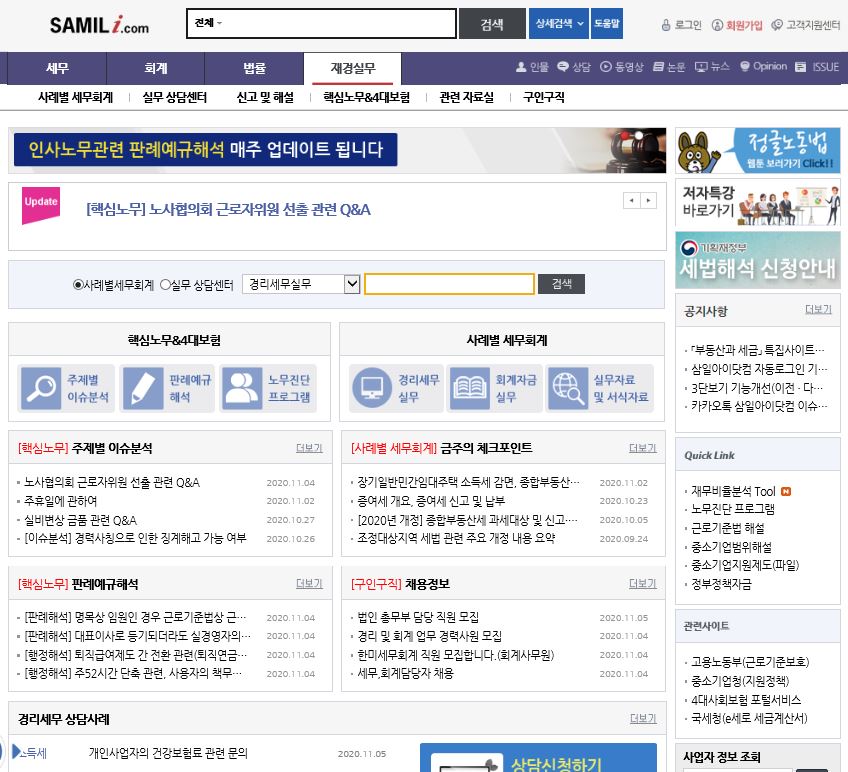This screenshot has height=772, width=848.
Task: Click 더보기 for 주제별 이슈분석
Action: (x=309, y=448)
